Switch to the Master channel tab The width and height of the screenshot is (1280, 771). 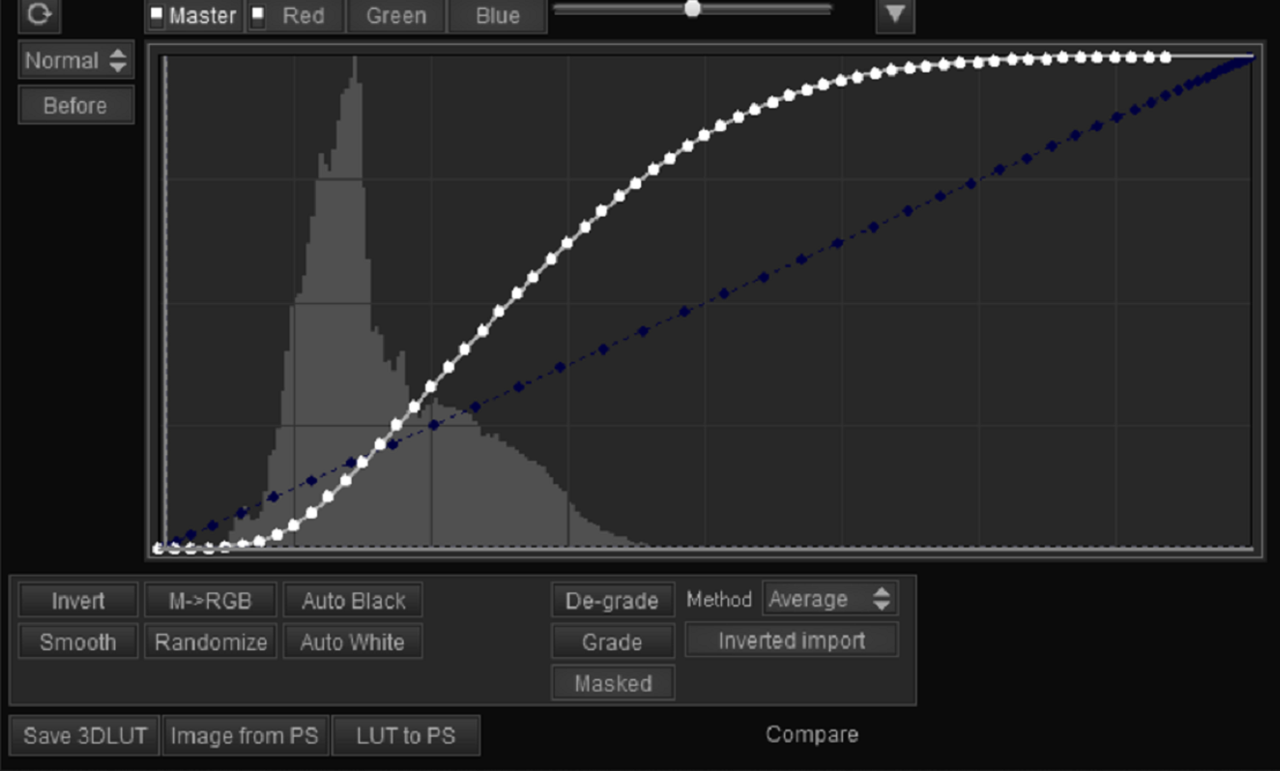coord(195,16)
